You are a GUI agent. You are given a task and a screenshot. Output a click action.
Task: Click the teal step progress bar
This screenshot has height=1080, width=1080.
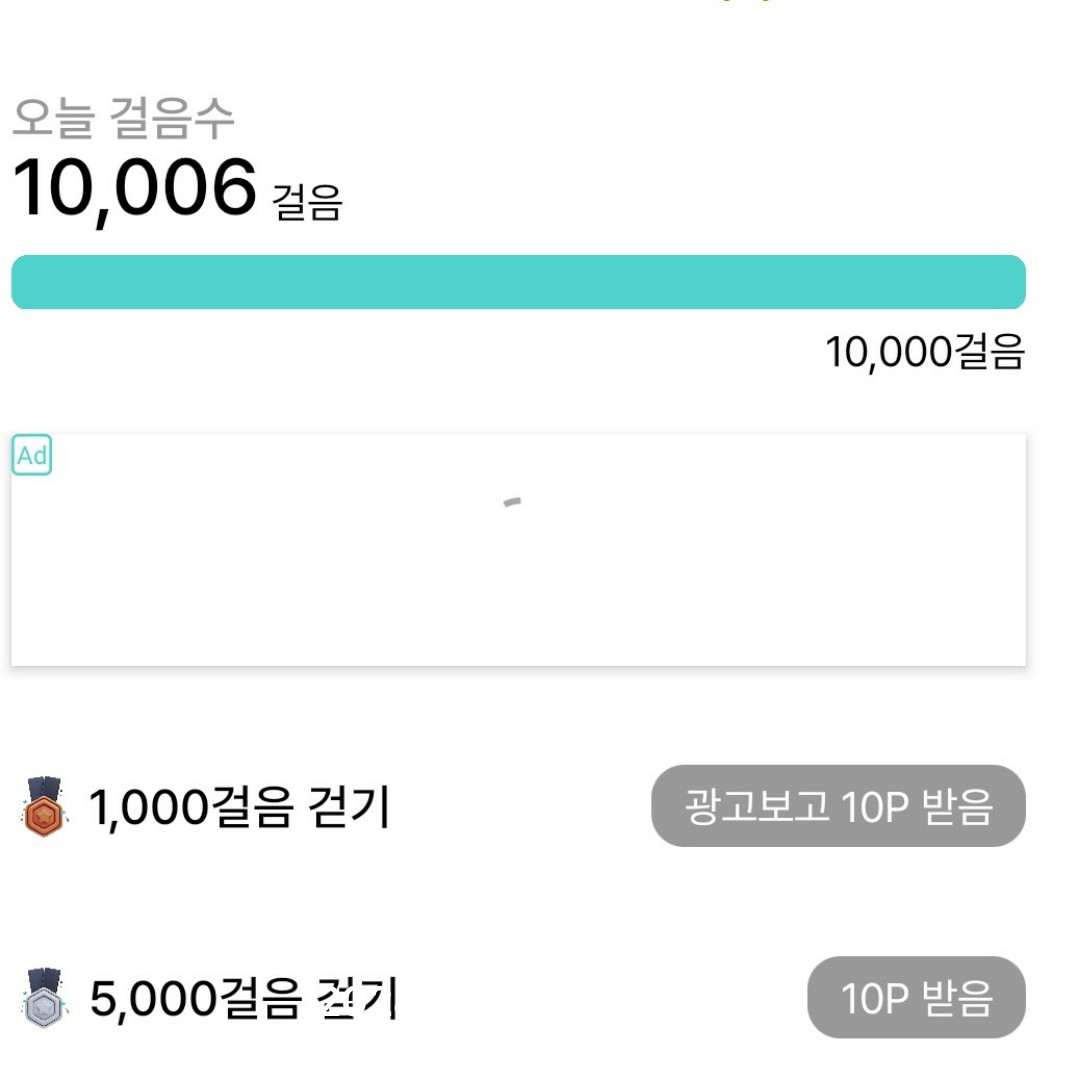pos(518,282)
